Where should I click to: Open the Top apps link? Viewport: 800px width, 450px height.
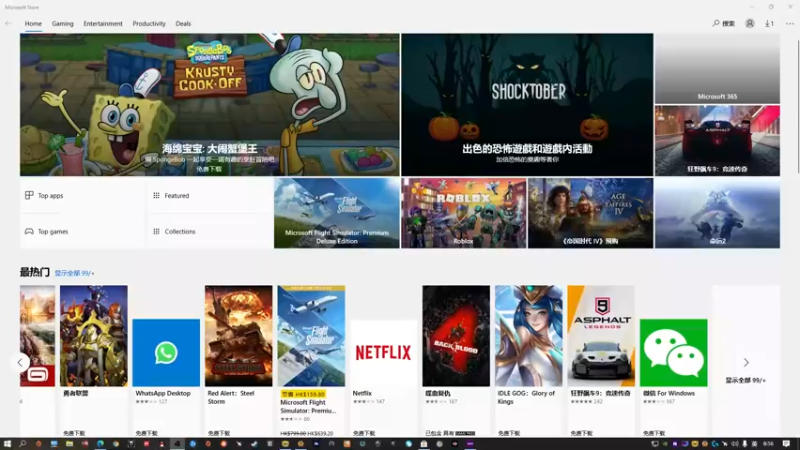click(51, 195)
